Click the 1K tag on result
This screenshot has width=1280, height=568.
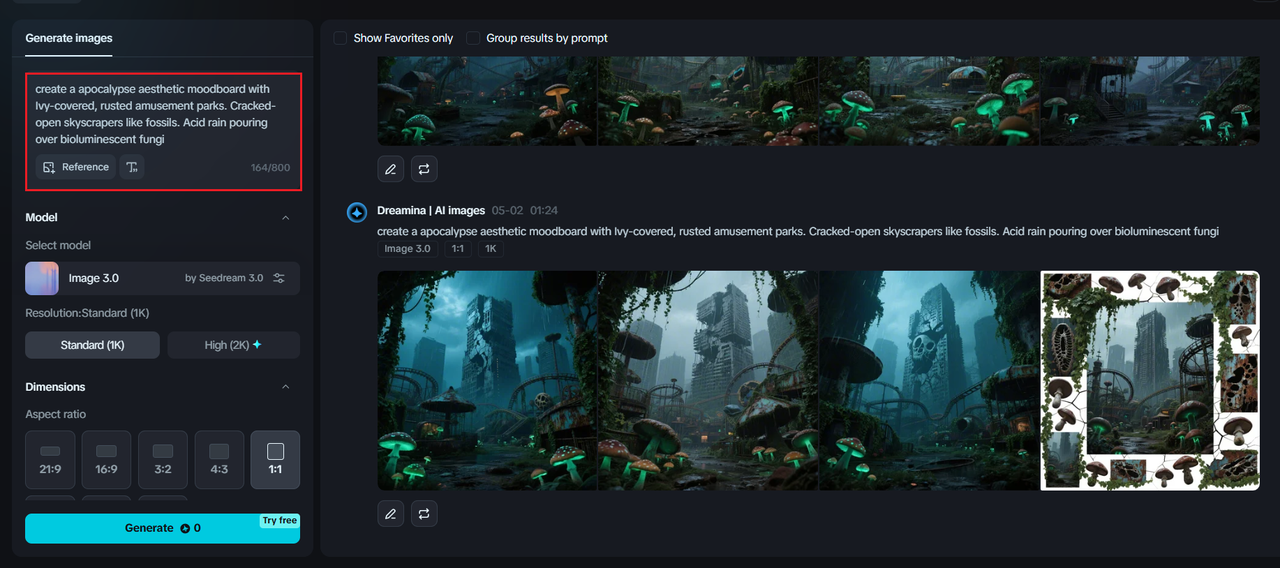pyautogui.click(x=490, y=248)
